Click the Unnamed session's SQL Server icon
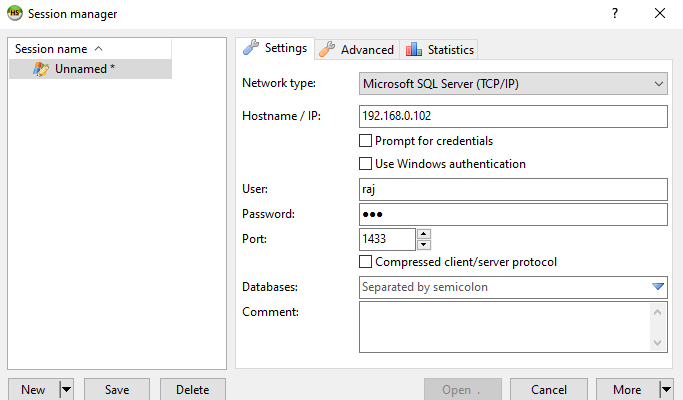This screenshot has height=400, width=683. click(41, 69)
